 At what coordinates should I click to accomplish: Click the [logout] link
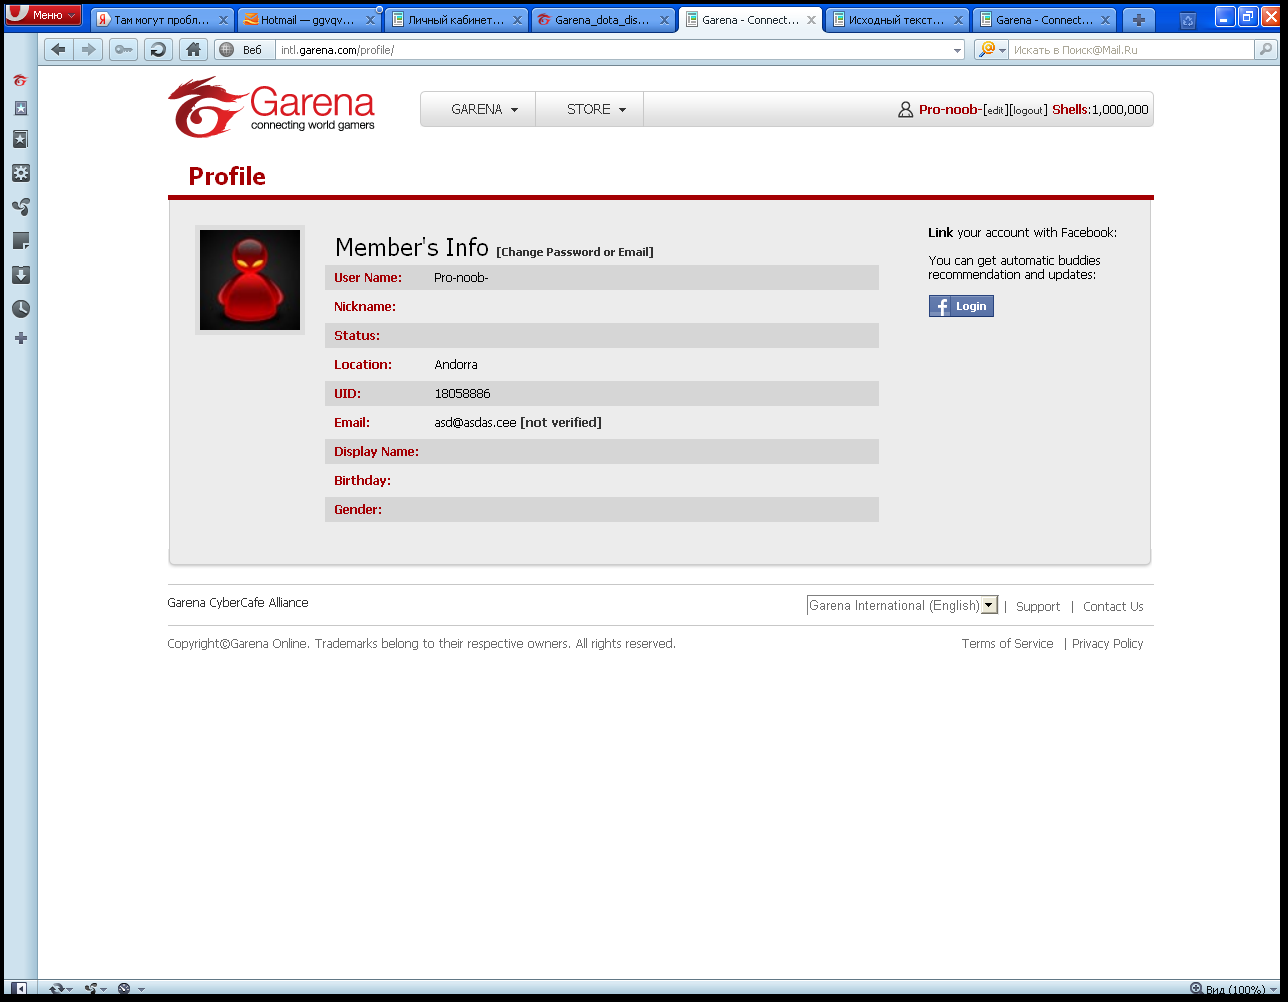point(1028,110)
